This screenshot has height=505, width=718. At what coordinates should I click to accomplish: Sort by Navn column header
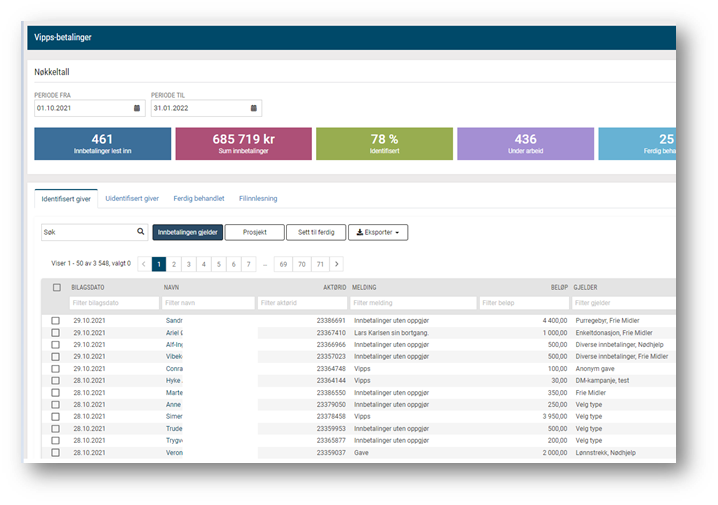pos(171,288)
